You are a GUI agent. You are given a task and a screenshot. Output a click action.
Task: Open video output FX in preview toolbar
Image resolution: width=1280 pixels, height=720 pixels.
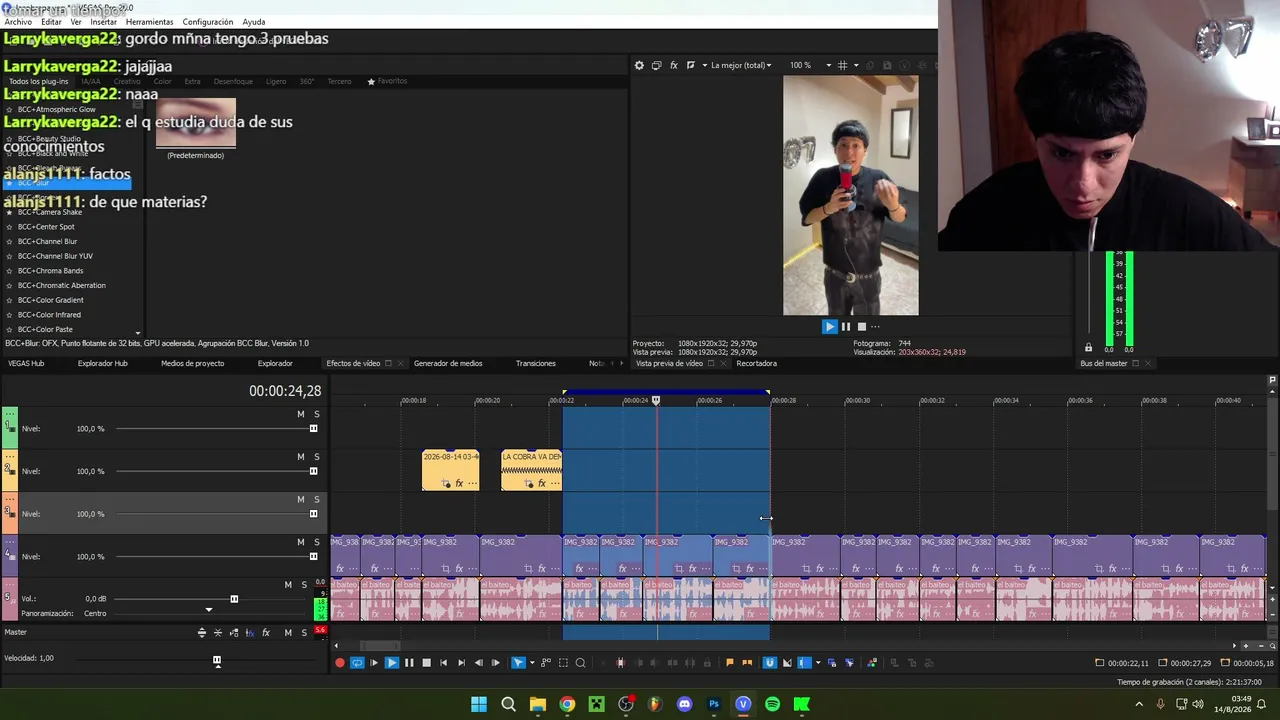(673, 65)
